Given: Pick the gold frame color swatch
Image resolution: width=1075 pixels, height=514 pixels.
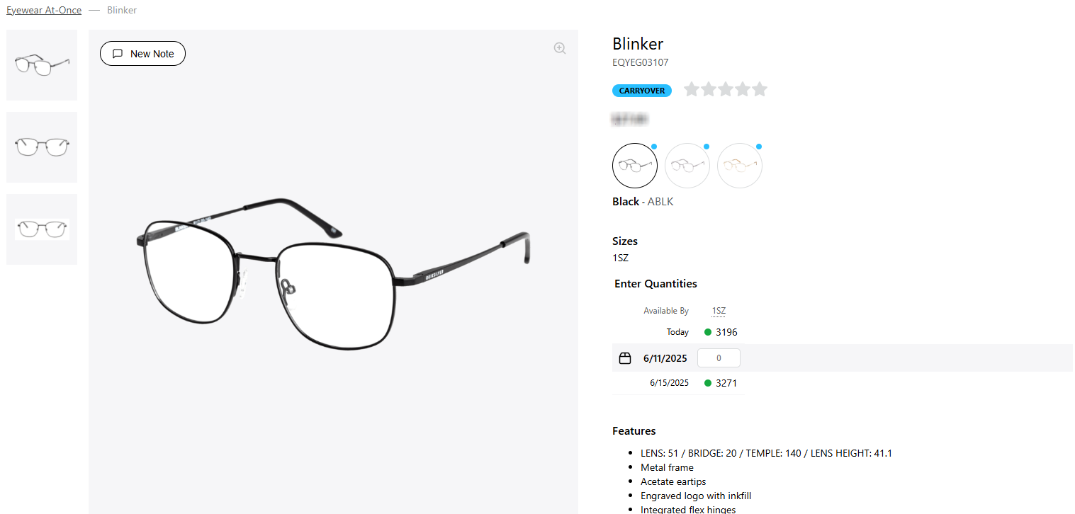Looking at the screenshot, I should (740, 165).
